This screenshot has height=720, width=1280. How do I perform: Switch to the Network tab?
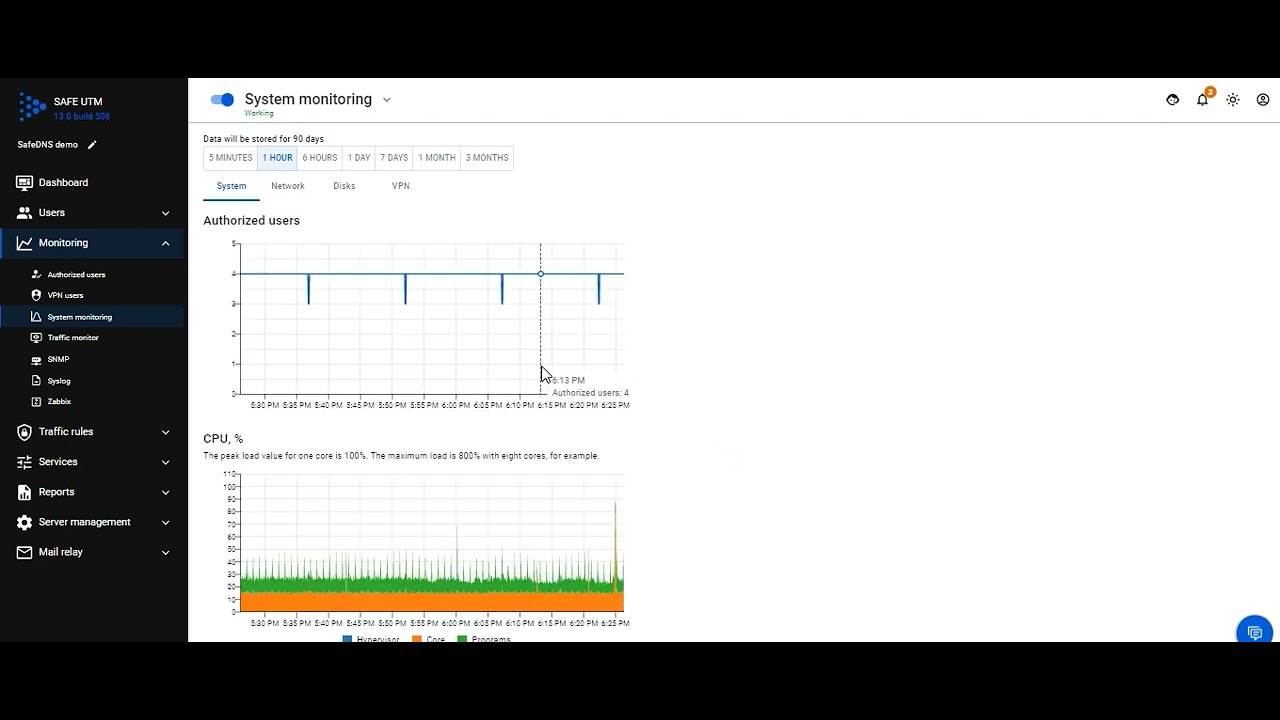288,186
